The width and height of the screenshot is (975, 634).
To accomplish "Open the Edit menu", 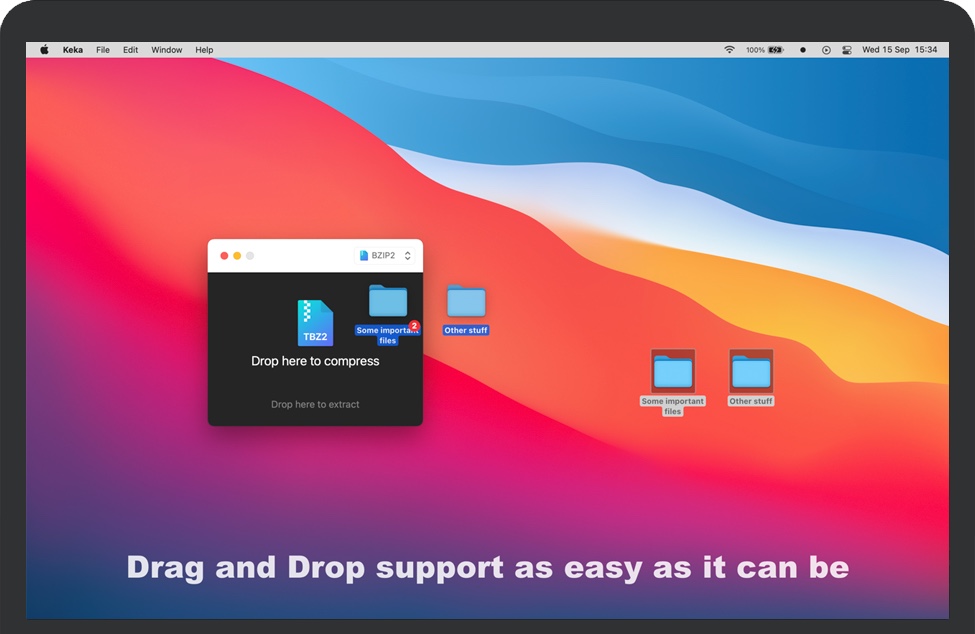I will click(x=131, y=50).
